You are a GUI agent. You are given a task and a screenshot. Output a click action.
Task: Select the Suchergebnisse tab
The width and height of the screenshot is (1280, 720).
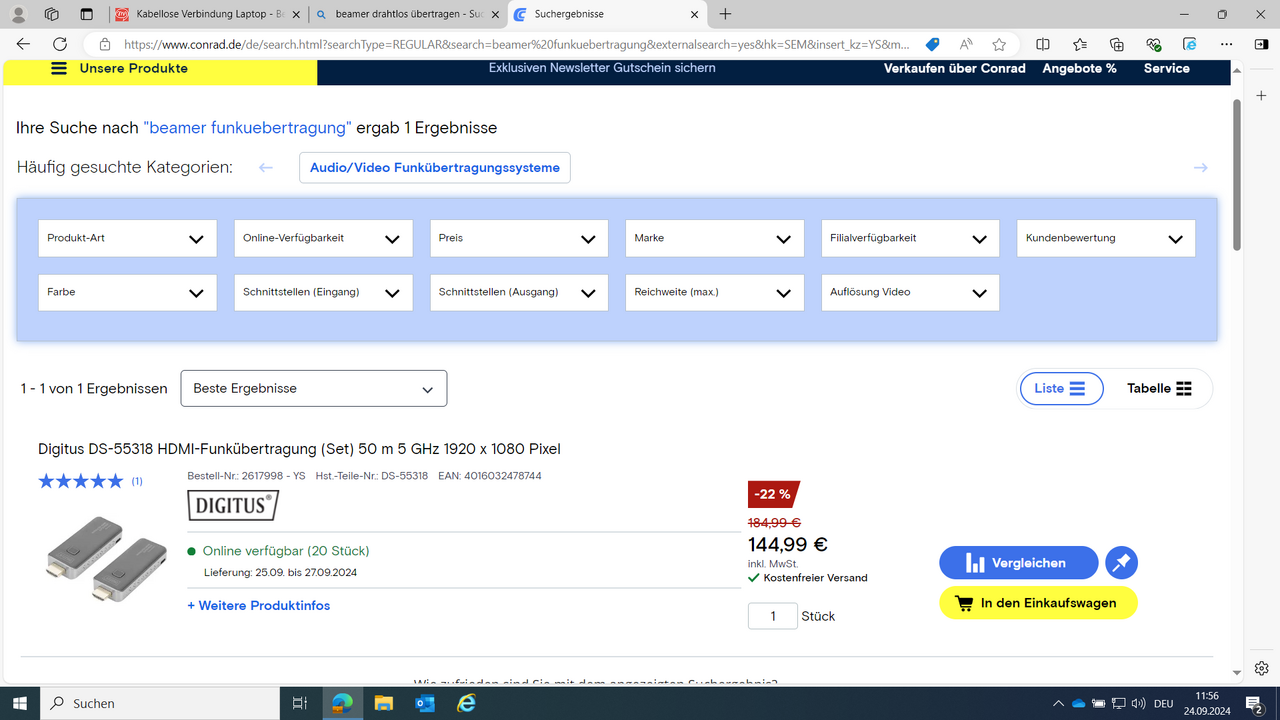coord(607,14)
